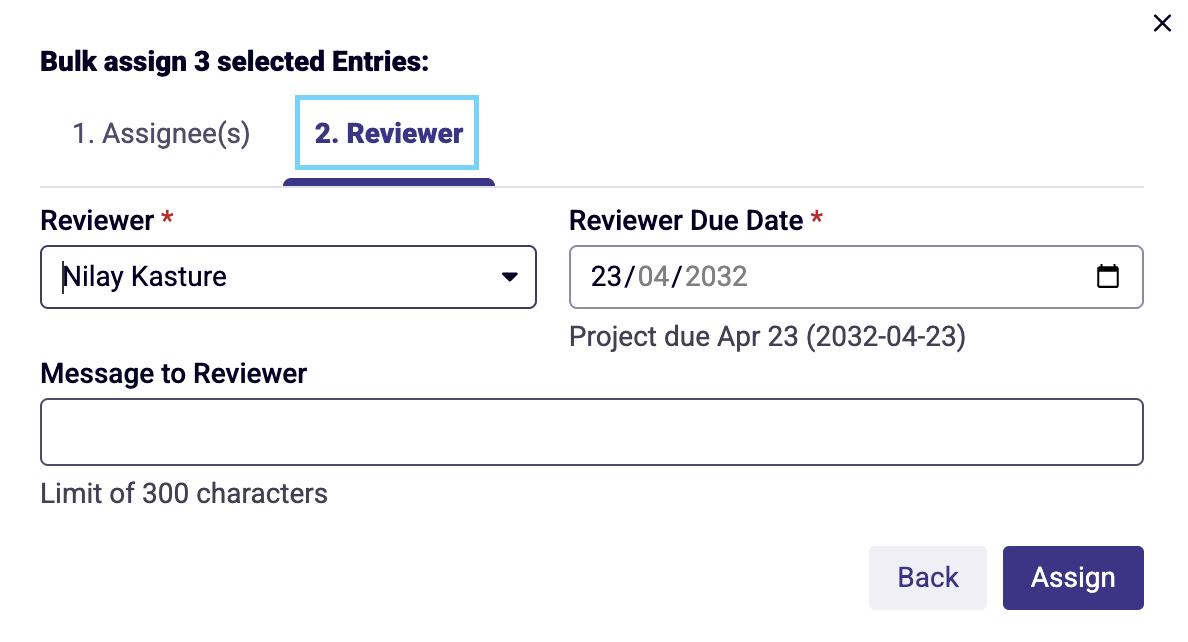Image resolution: width=1188 pixels, height=642 pixels.
Task: Click the Reviewer Due Date label
Action: coord(686,221)
